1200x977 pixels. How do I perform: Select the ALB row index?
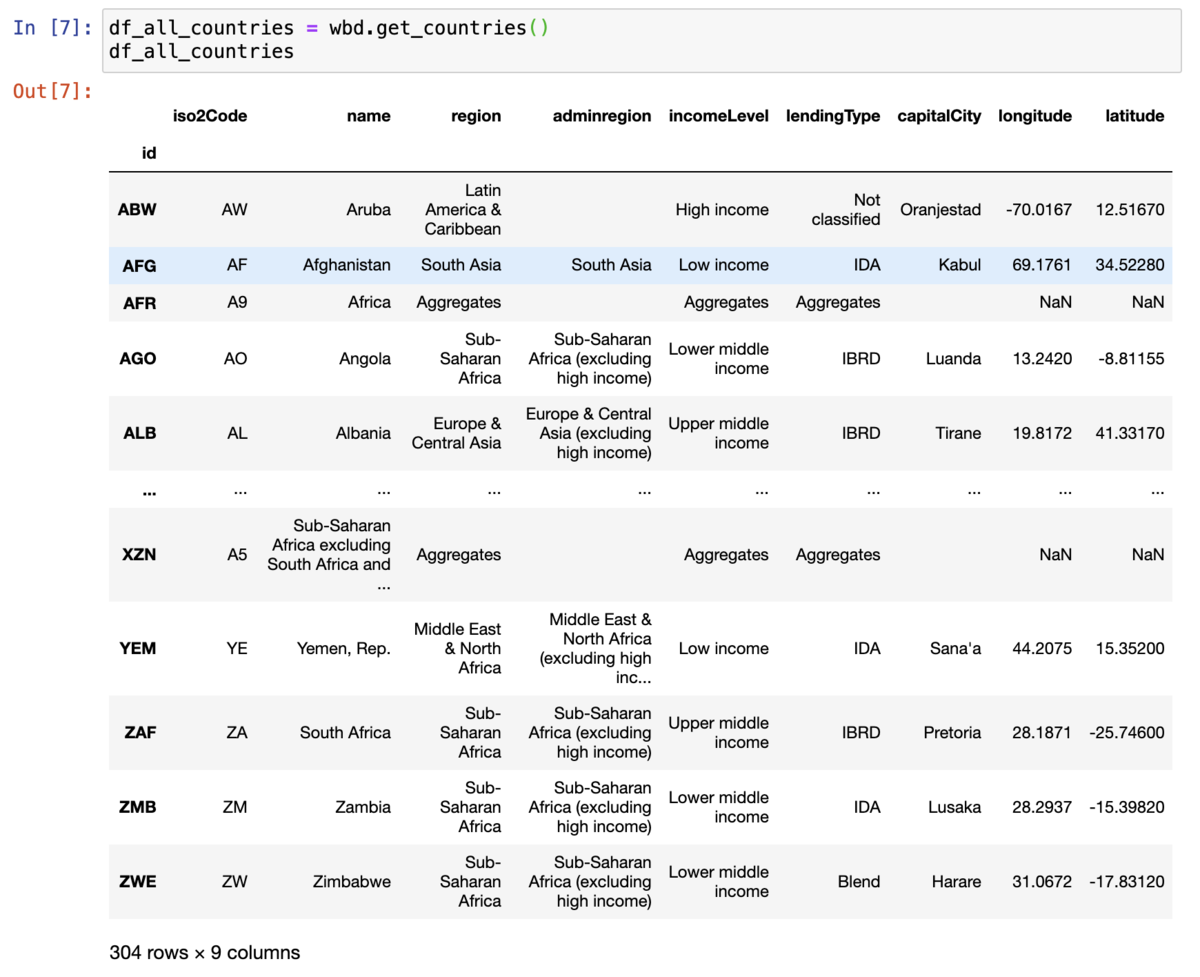(140, 433)
